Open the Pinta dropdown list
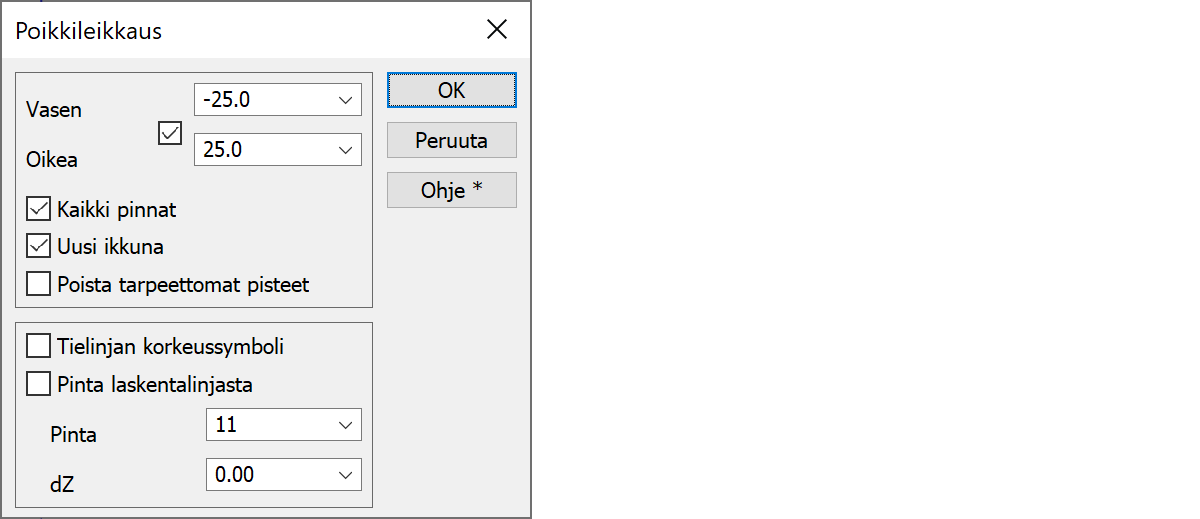1200x519 pixels. 345,425
